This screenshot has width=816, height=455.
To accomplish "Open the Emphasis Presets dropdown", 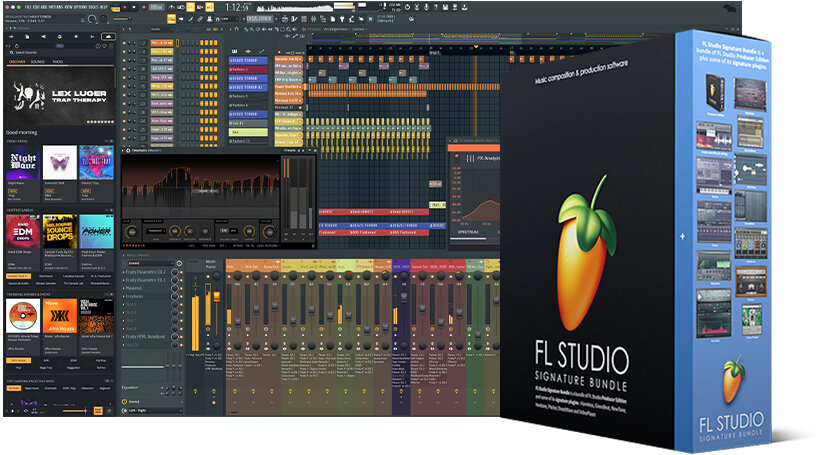I will coord(290,150).
